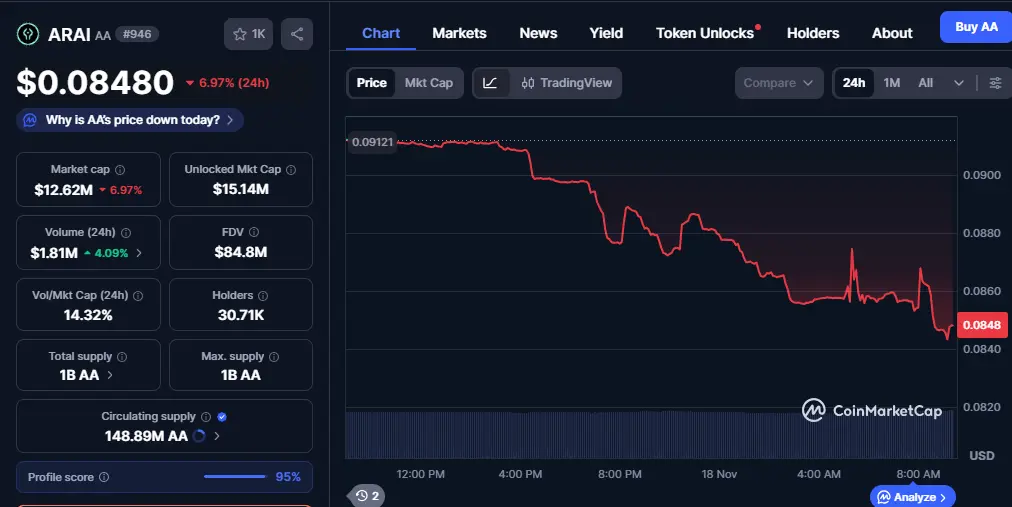This screenshot has height=507, width=1012.
Task: Click the 1B AA value under Max. supply
Action: [241, 375]
